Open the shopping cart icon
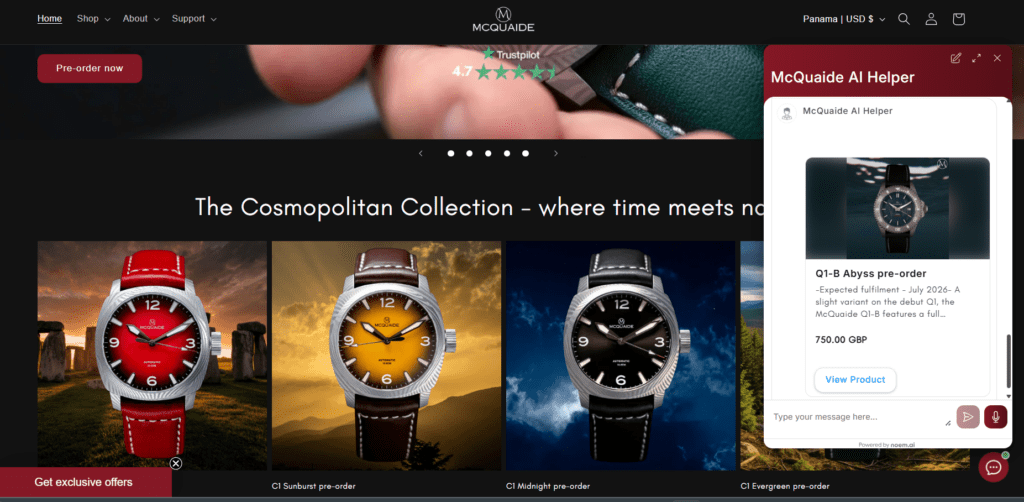This screenshot has height=502, width=1024. pos(959,19)
